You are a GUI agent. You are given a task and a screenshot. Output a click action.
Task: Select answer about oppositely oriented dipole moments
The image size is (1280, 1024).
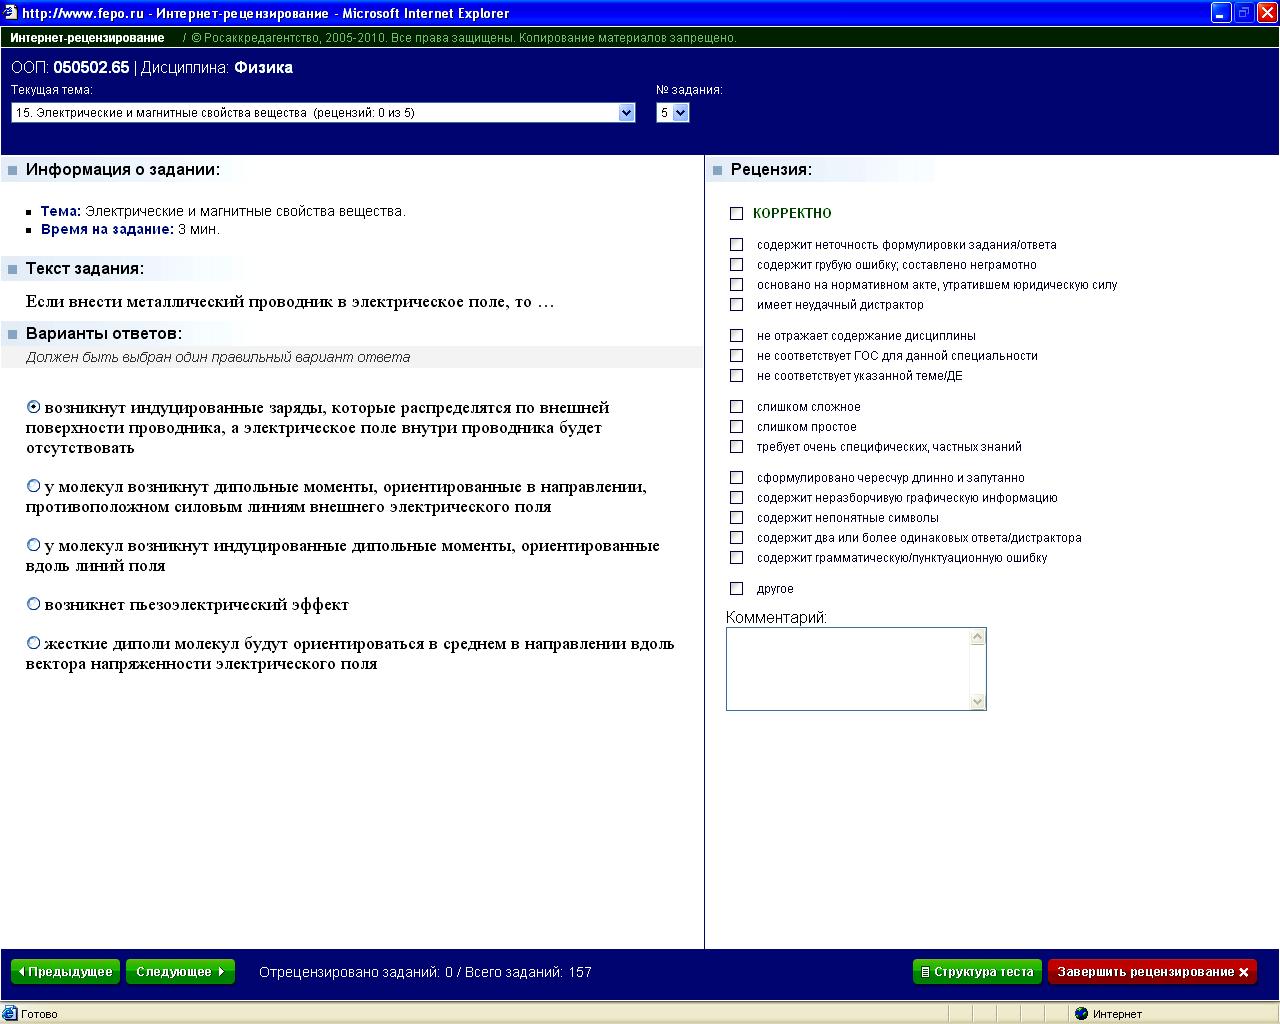pyautogui.click(x=34, y=486)
